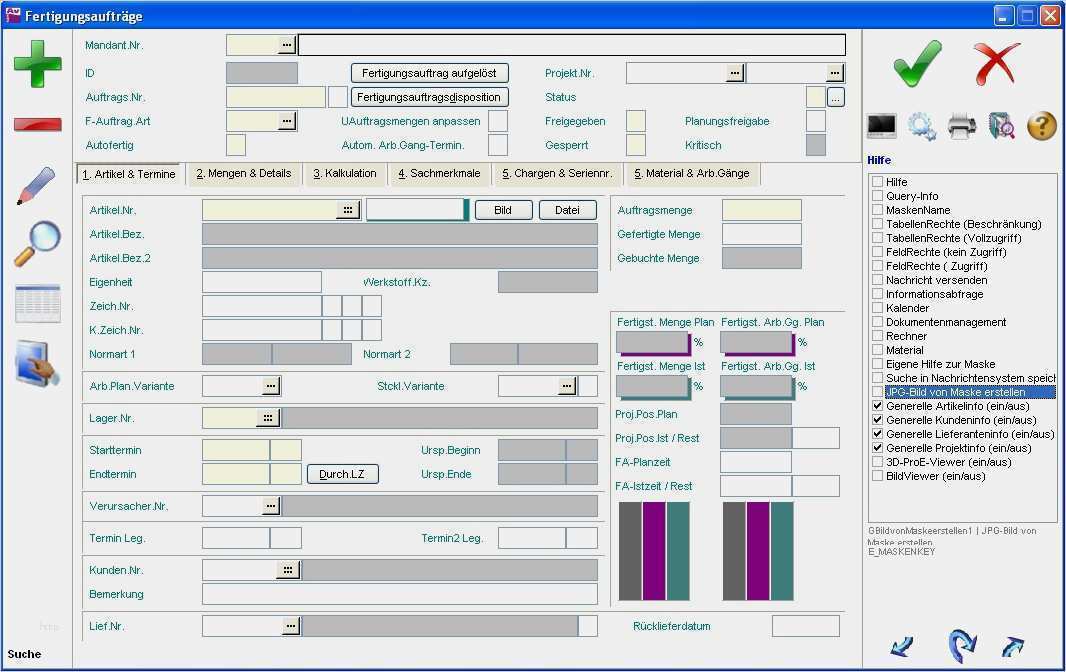Open the Lager.Nr. lookup button
1066x672 pixels.
(267, 418)
